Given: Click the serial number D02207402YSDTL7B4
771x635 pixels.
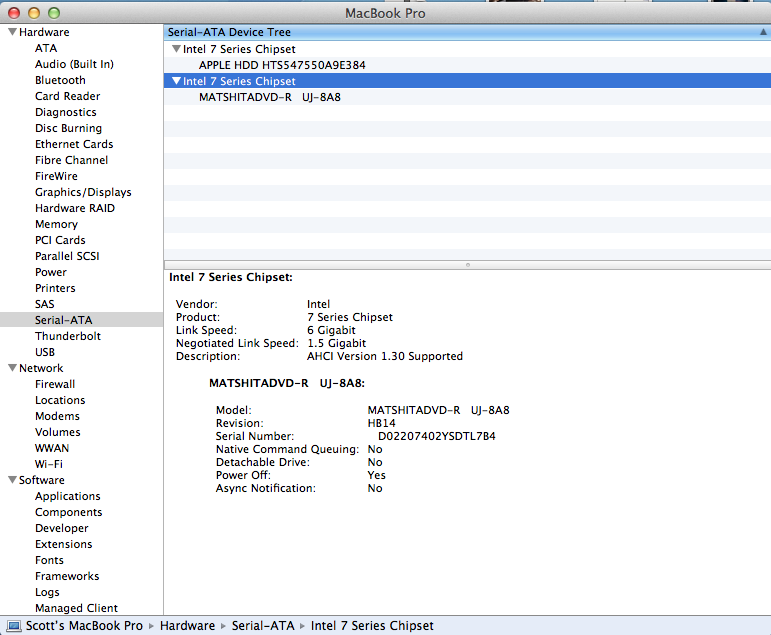Looking at the screenshot, I should (x=437, y=436).
